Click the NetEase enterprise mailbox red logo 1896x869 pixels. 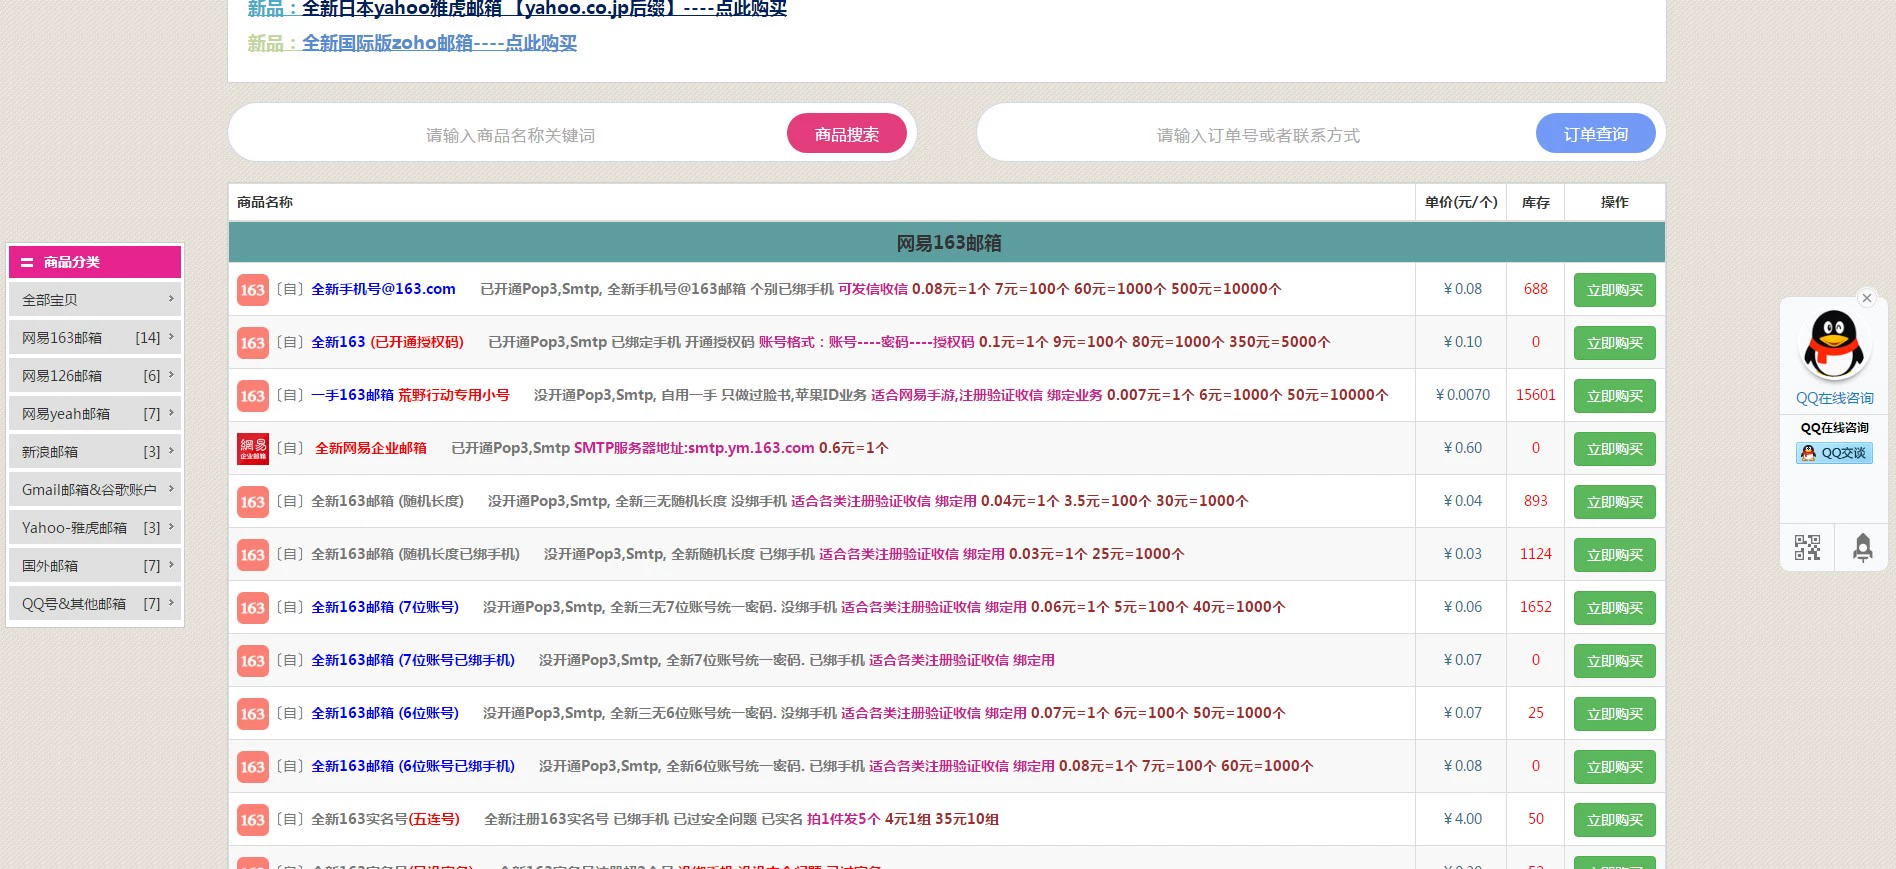pos(253,448)
